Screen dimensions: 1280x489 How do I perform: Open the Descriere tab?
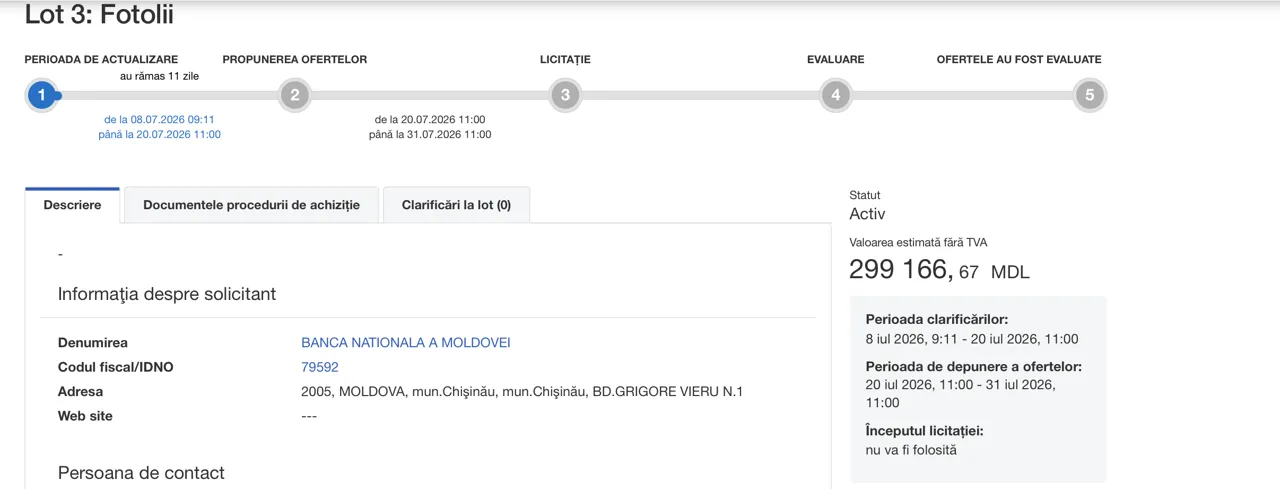(72, 205)
